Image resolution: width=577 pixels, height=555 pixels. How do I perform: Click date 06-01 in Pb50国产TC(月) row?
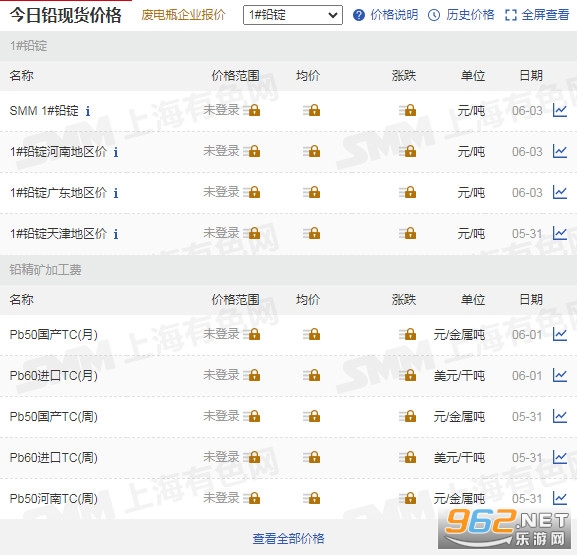coord(527,335)
